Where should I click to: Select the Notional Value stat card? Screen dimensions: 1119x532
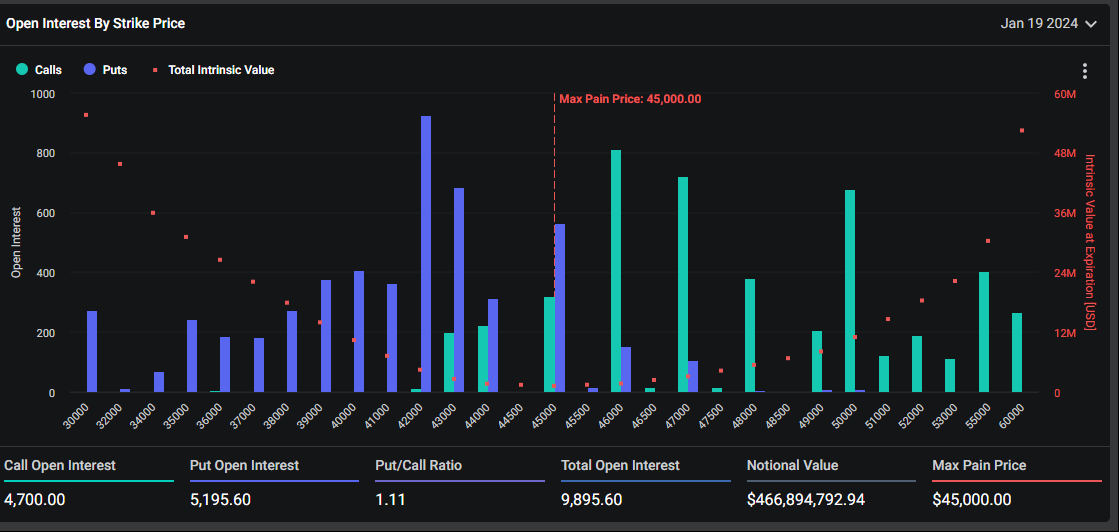pyautogui.click(x=830, y=482)
